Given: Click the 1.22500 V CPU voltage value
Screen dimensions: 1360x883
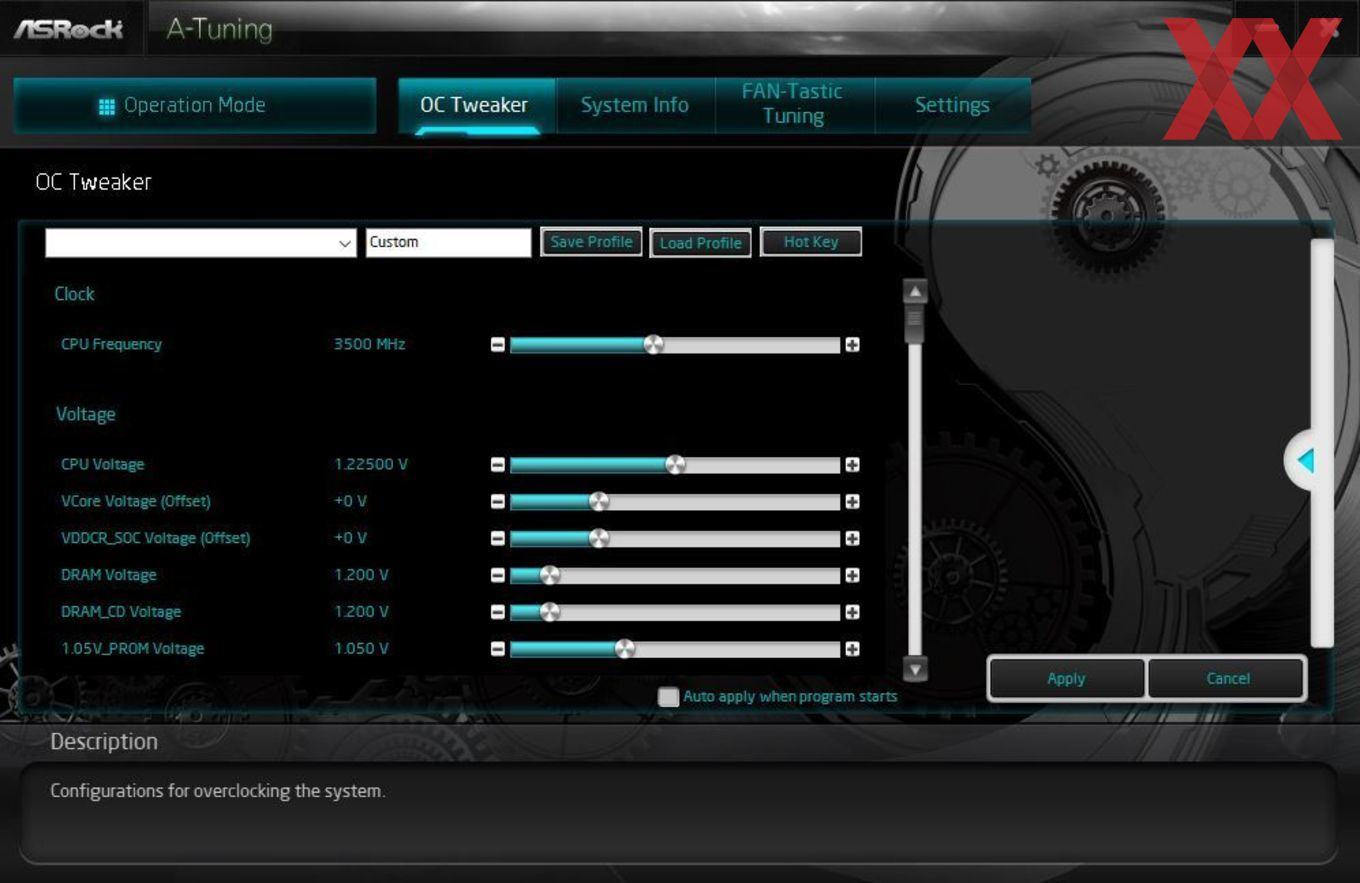Looking at the screenshot, I should coord(371,464).
